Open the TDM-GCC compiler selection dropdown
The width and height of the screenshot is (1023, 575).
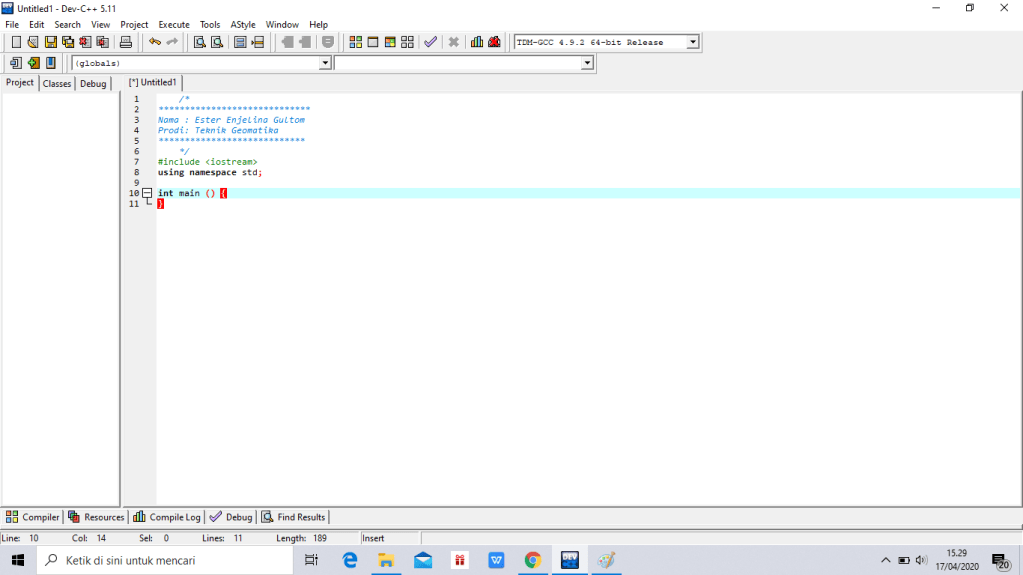(x=692, y=42)
